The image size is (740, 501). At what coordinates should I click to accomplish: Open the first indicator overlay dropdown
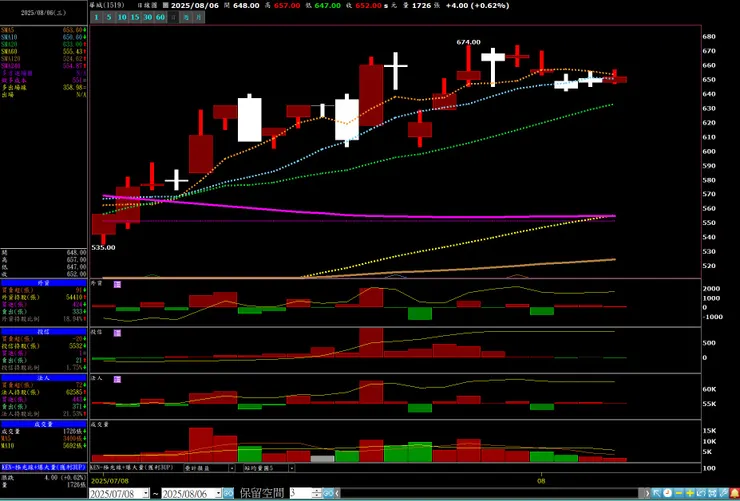232,468
